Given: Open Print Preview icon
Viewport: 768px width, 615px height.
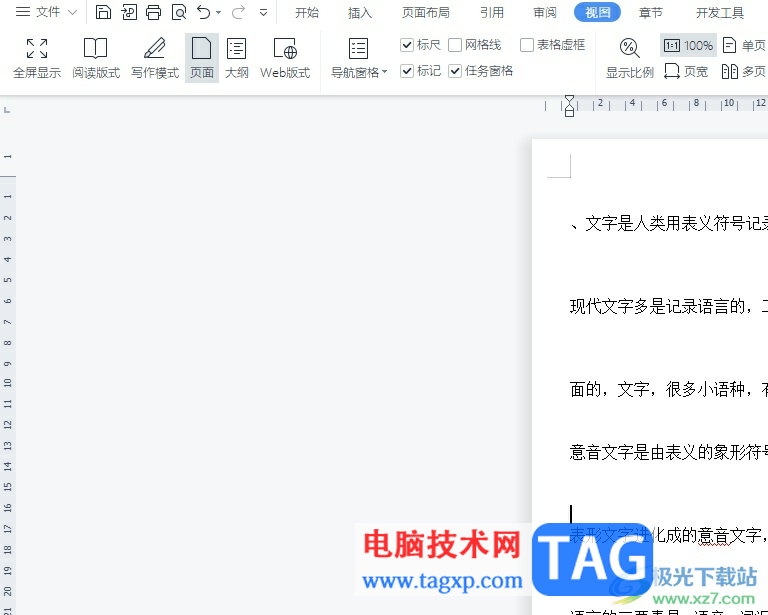Looking at the screenshot, I should tap(179, 12).
